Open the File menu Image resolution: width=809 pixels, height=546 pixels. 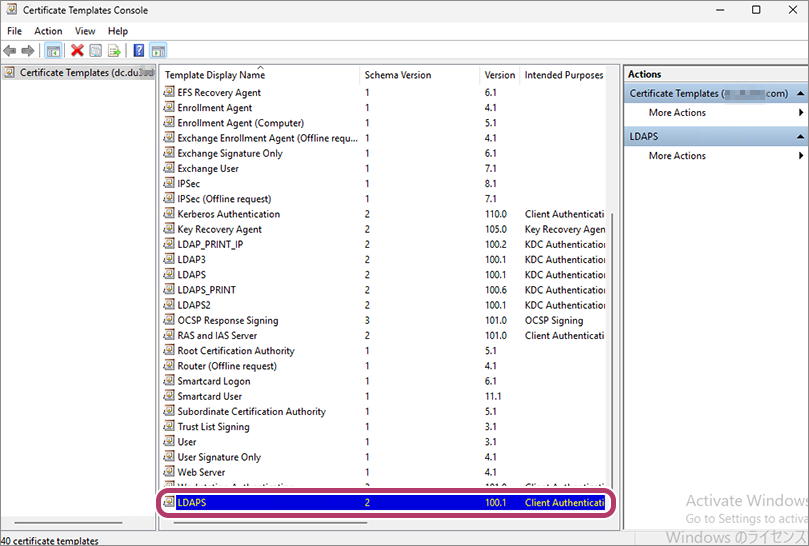click(x=14, y=31)
